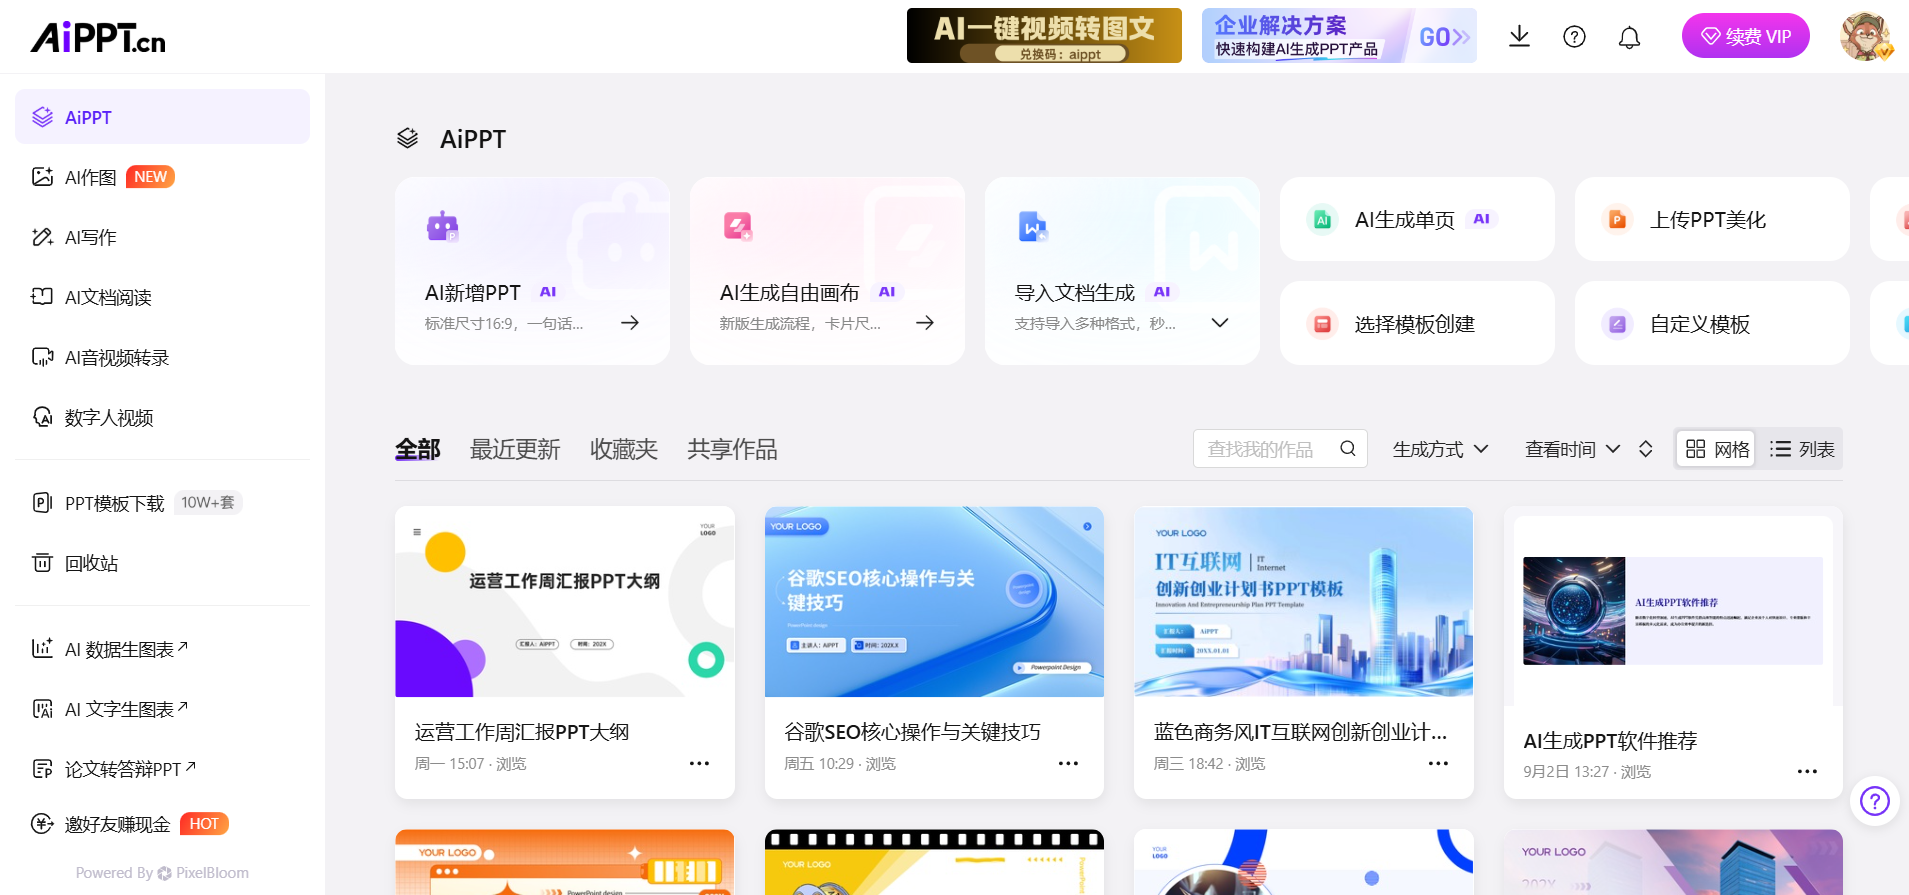Select AiPPT in the sidebar
The width and height of the screenshot is (1909, 895).
(x=162, y=117)
